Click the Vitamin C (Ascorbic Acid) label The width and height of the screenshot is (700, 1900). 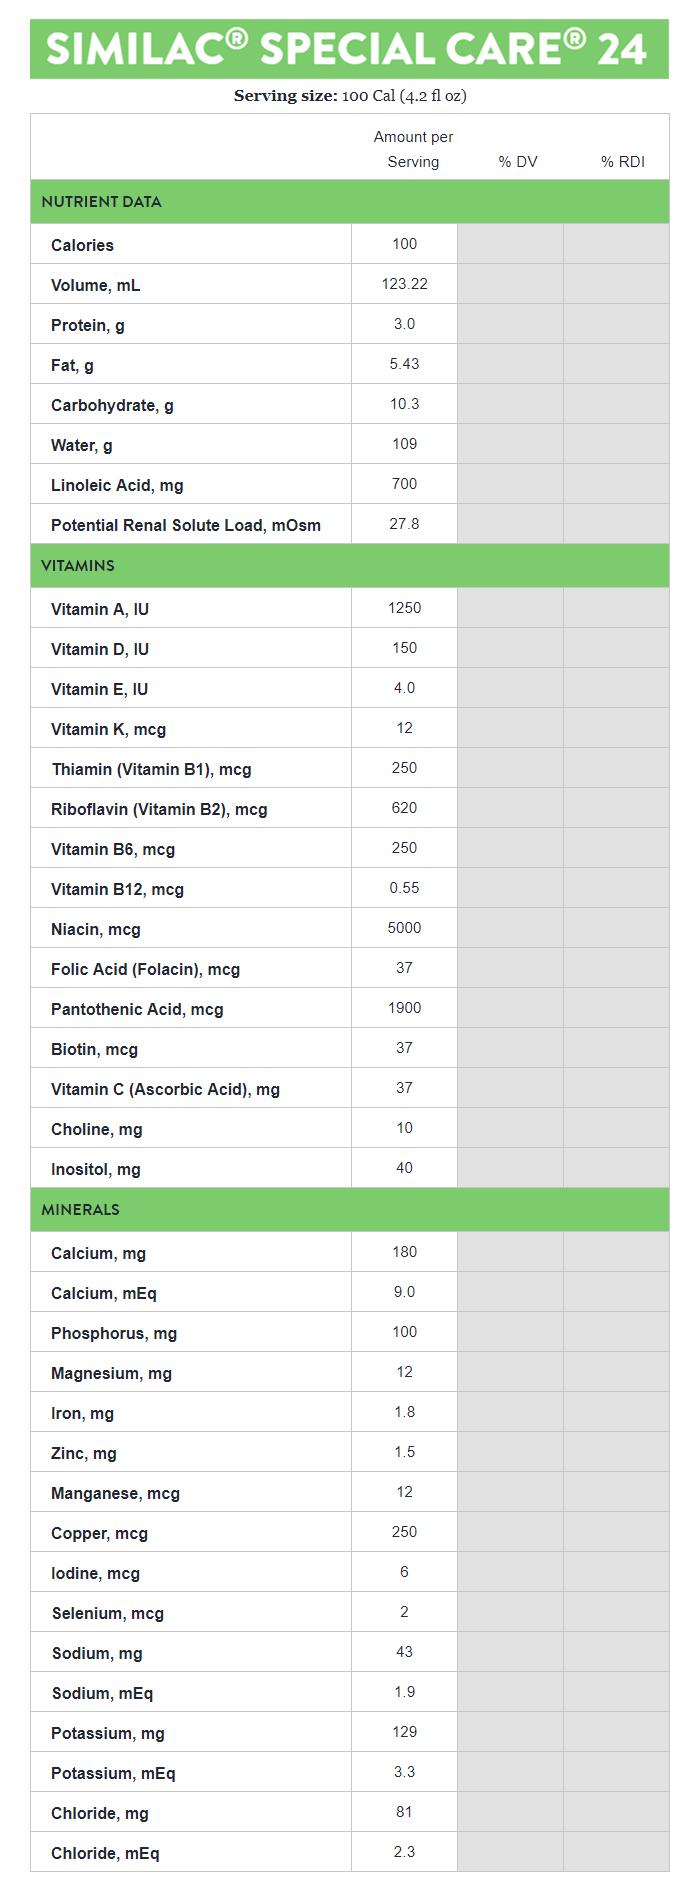coord(165,1089)
